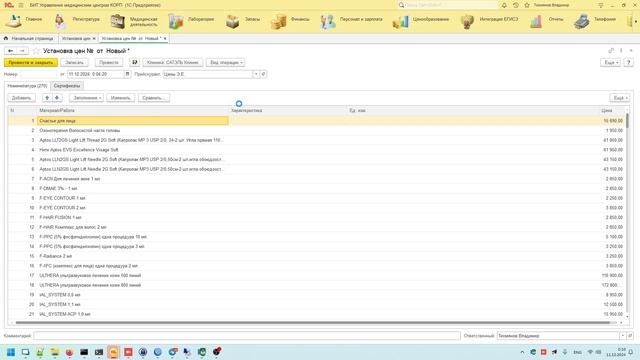Select row F-EYE CONTOUR 1 мл
640x360 pixels.
[x=317, y=198]
